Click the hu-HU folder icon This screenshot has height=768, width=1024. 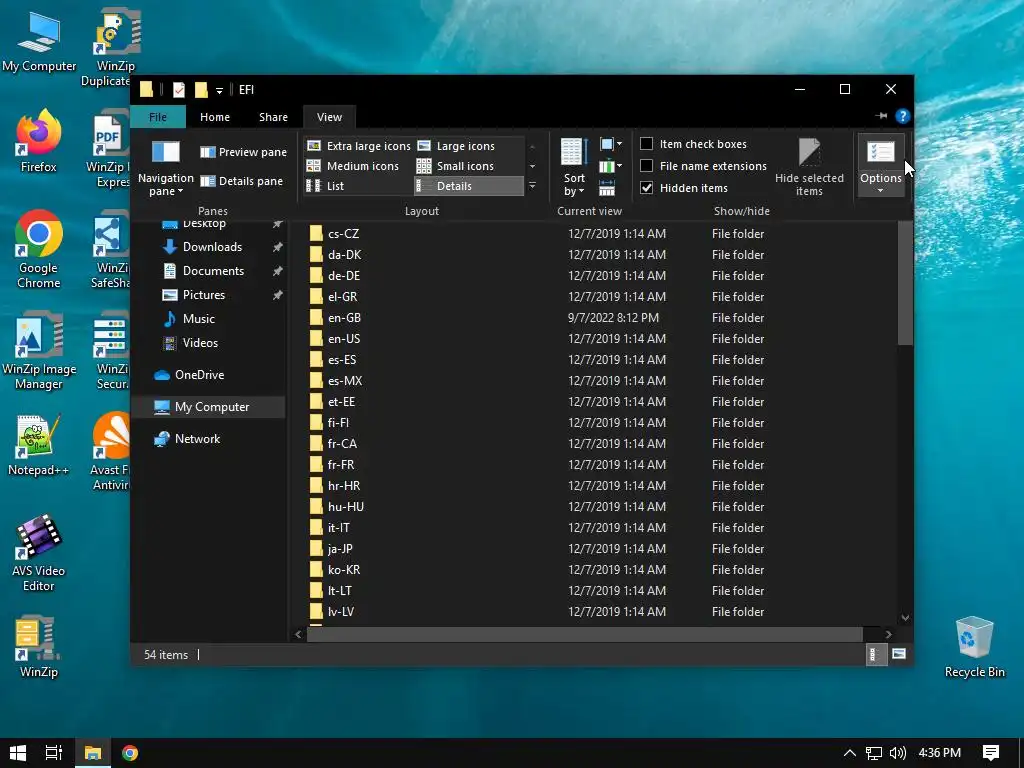point(316,507)
